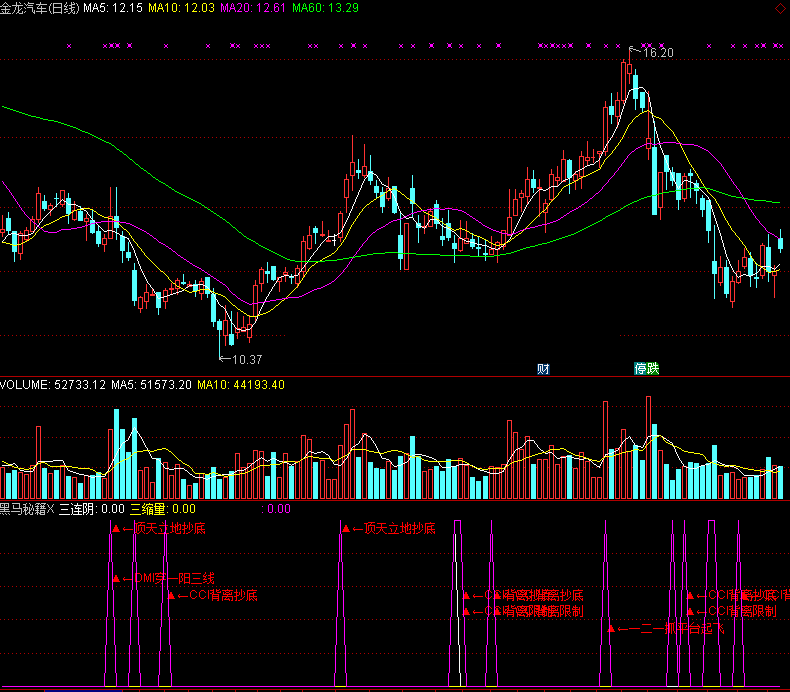This screenshot has width=790, height=692.
Task: Click the 金龙汽车(日线) chart title
Action: click(39, 8)
